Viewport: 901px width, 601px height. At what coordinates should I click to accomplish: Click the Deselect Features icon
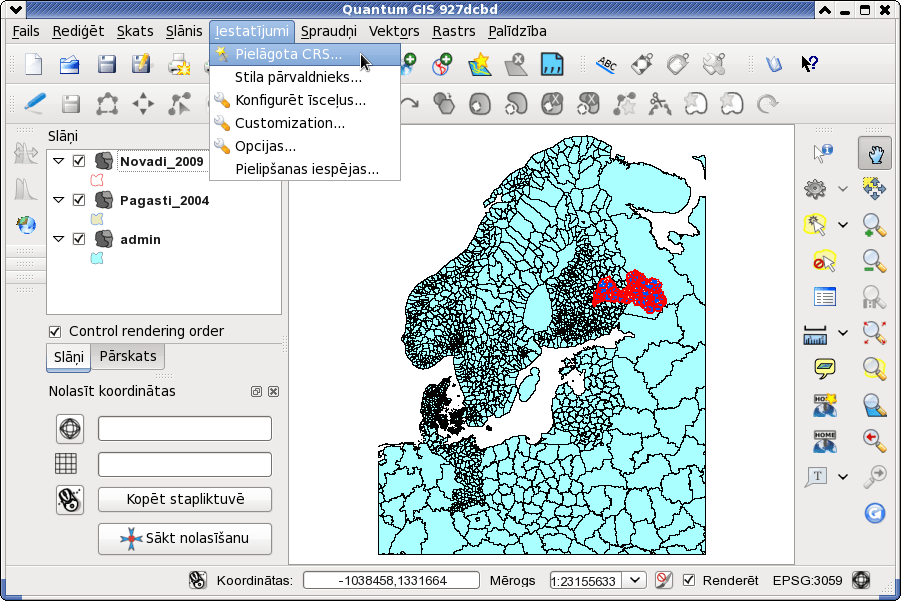(824, 261)
